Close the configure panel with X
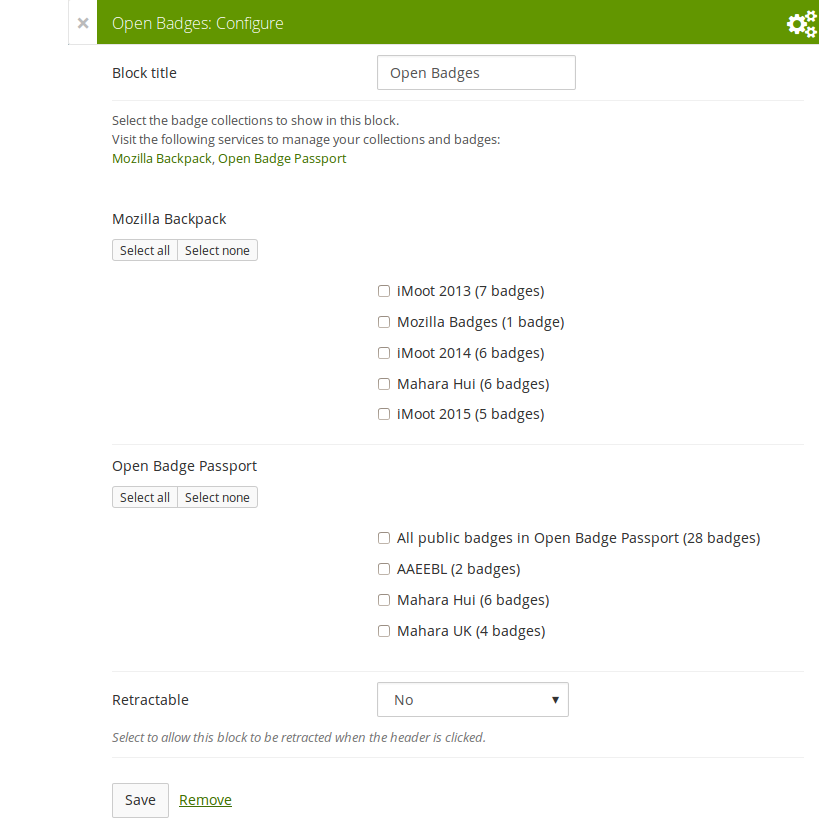The image size is (820, 835). point(83,23)
